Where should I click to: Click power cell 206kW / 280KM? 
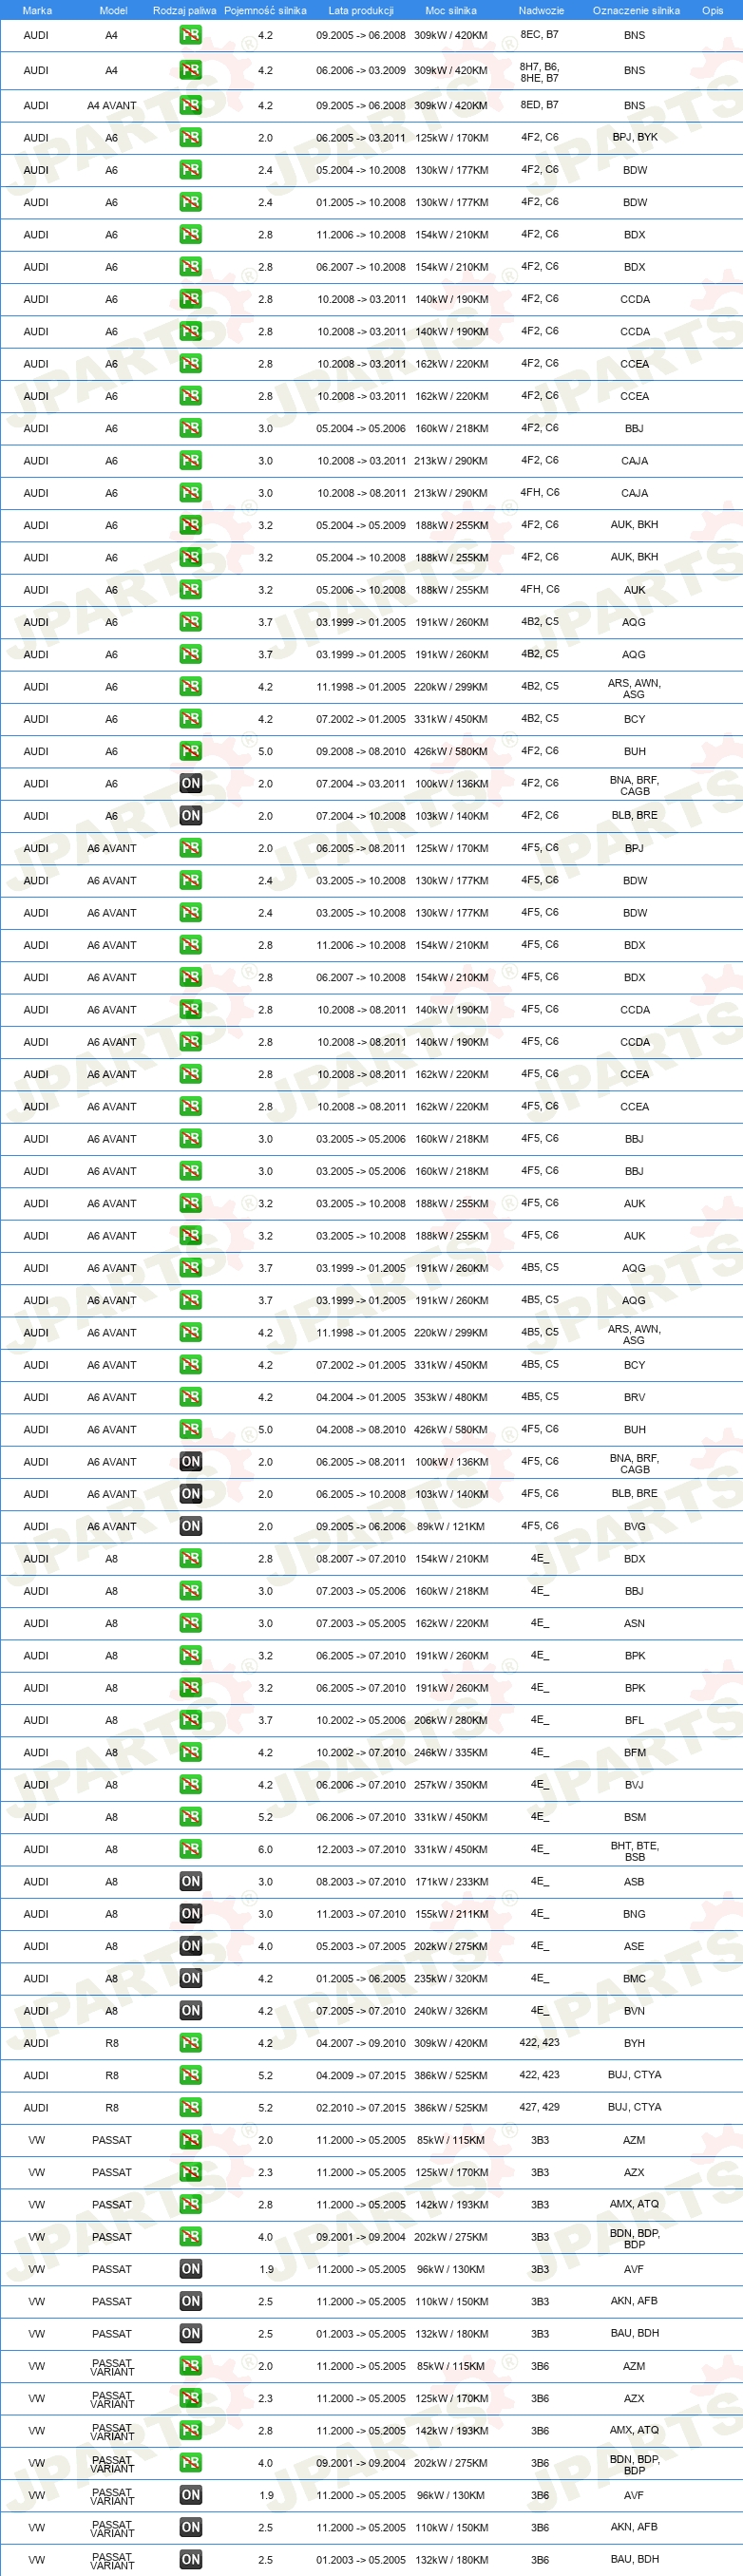pos(451,1721)
